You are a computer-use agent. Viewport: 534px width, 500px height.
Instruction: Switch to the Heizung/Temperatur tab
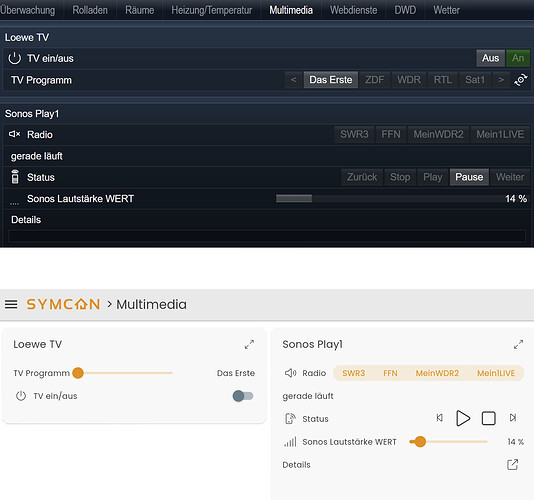point(212,10)
